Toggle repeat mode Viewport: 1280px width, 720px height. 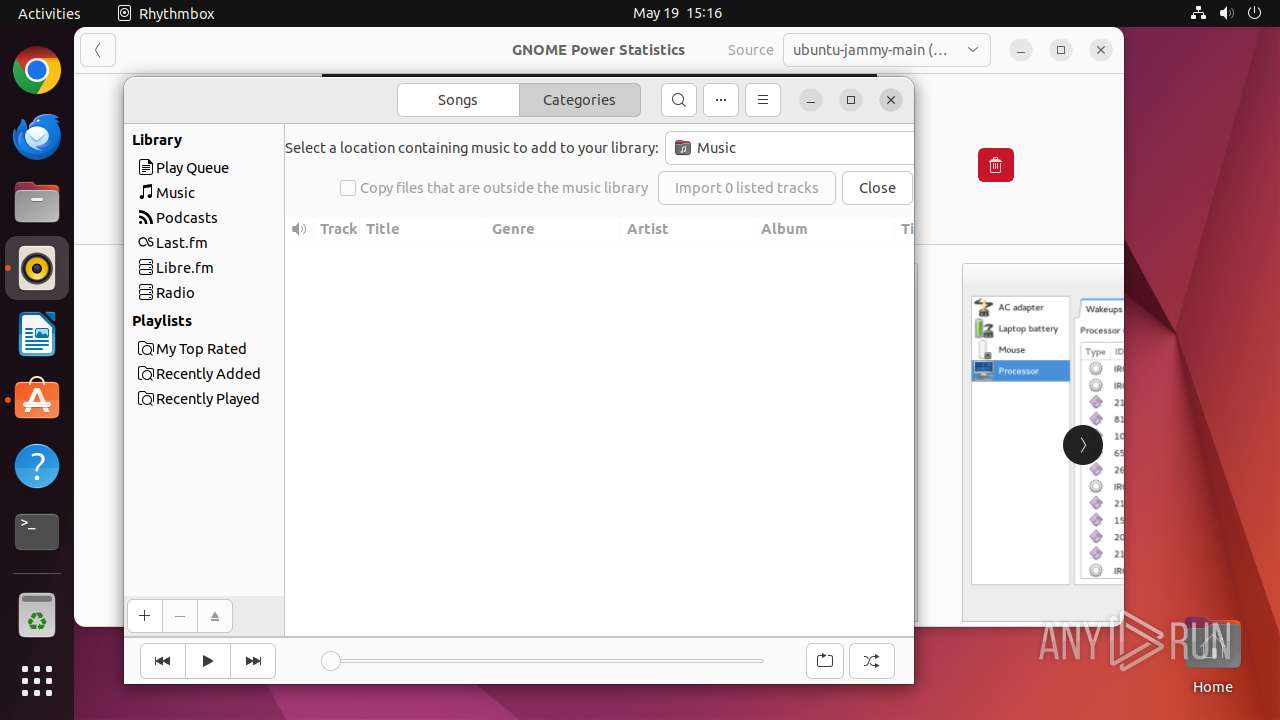coord(825,661)
